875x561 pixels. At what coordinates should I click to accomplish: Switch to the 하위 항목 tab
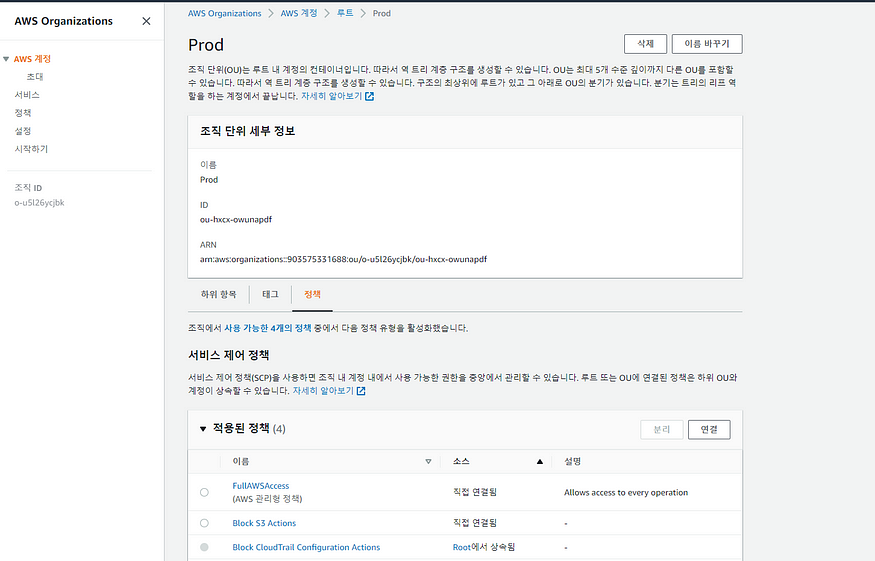(x=218, y=294)
